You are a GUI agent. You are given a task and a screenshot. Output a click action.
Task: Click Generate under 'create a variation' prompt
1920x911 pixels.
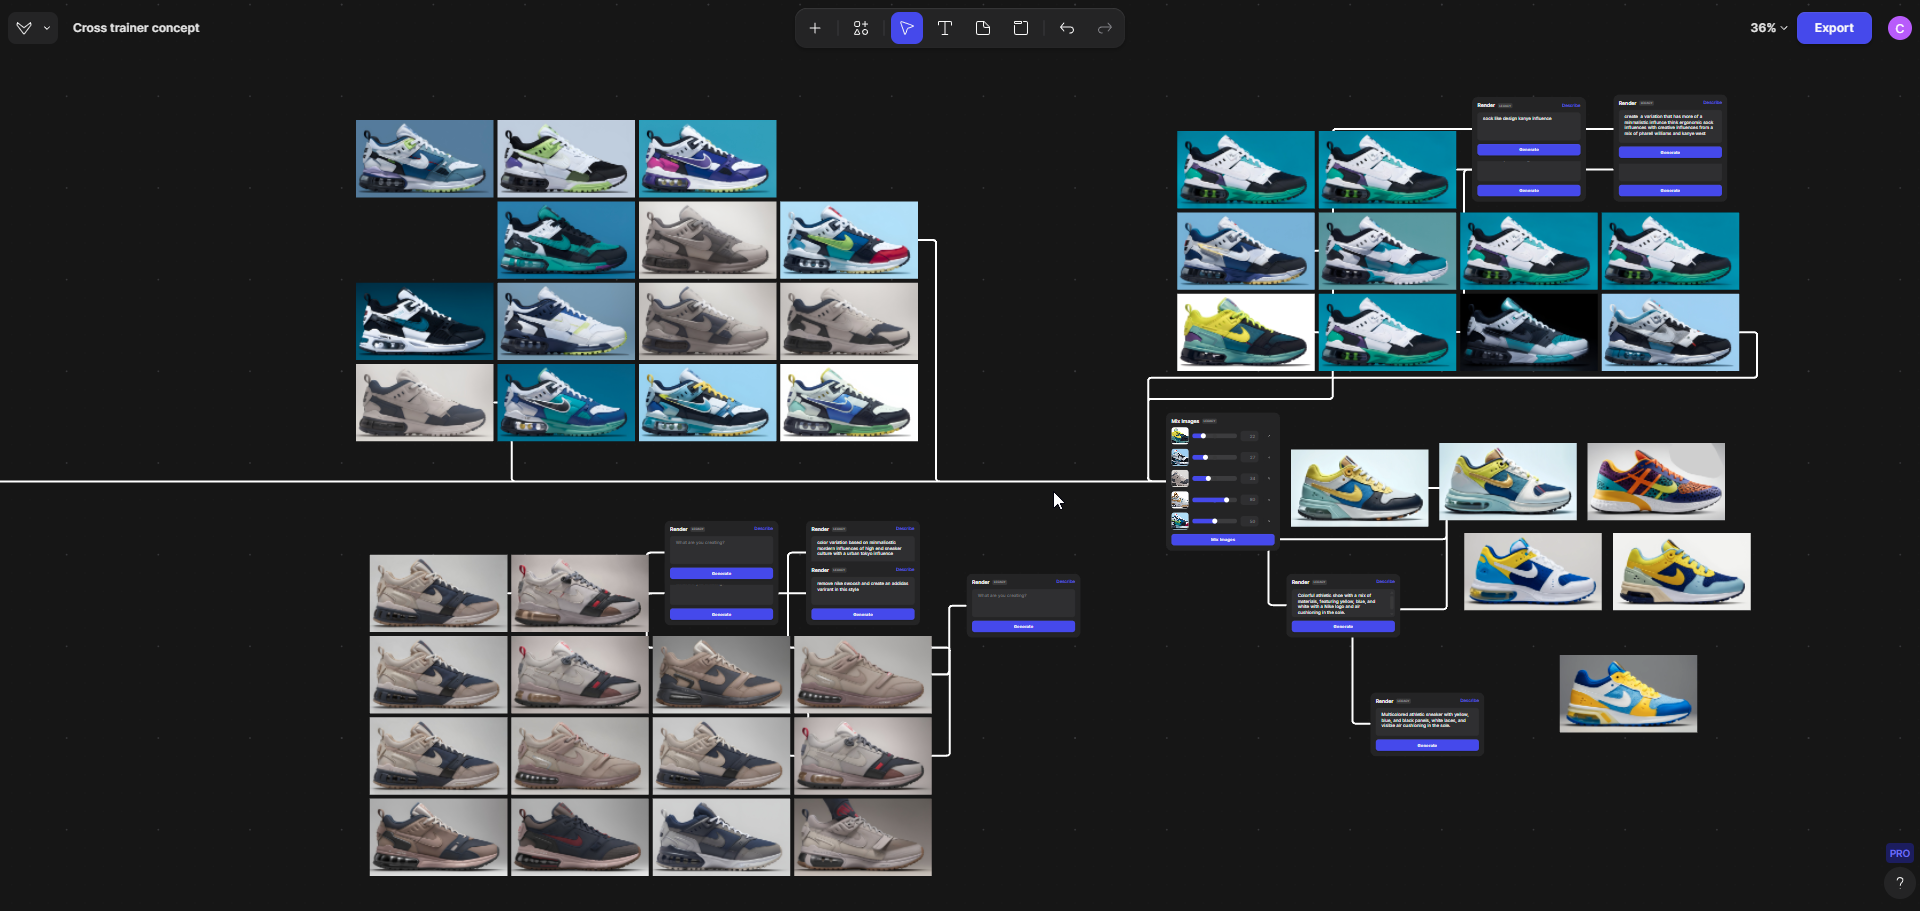(1670, 152)
